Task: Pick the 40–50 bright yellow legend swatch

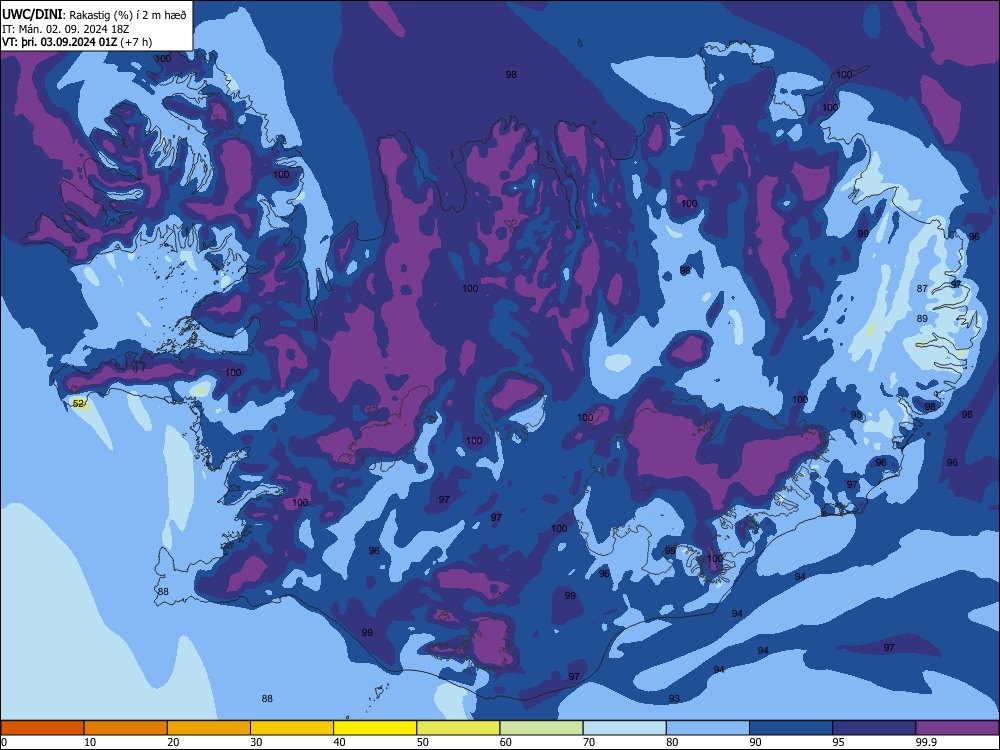Action: [x=375, y=728]
